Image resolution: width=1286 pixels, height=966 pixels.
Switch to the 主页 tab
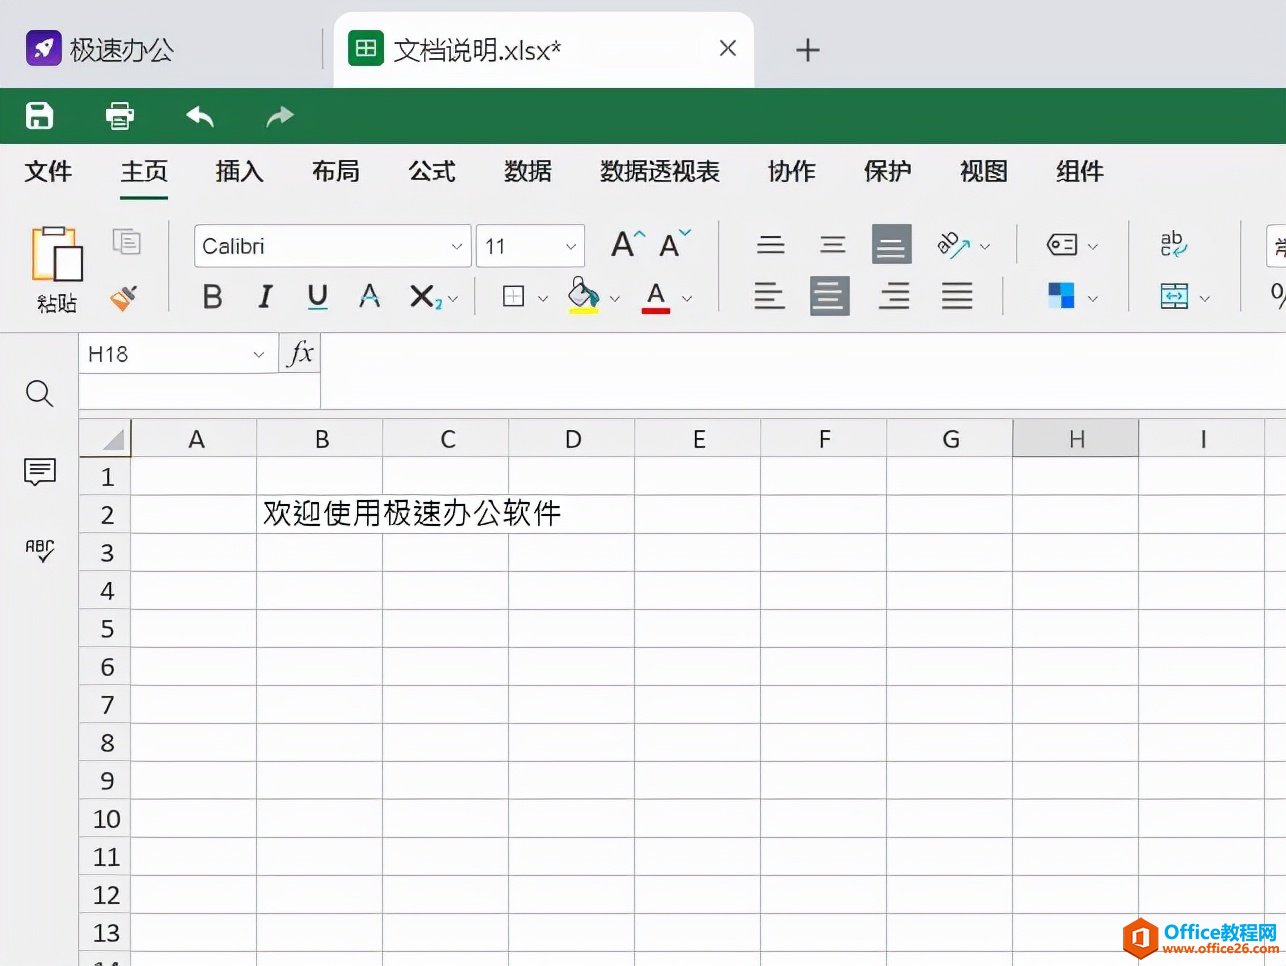click(144, 172)
